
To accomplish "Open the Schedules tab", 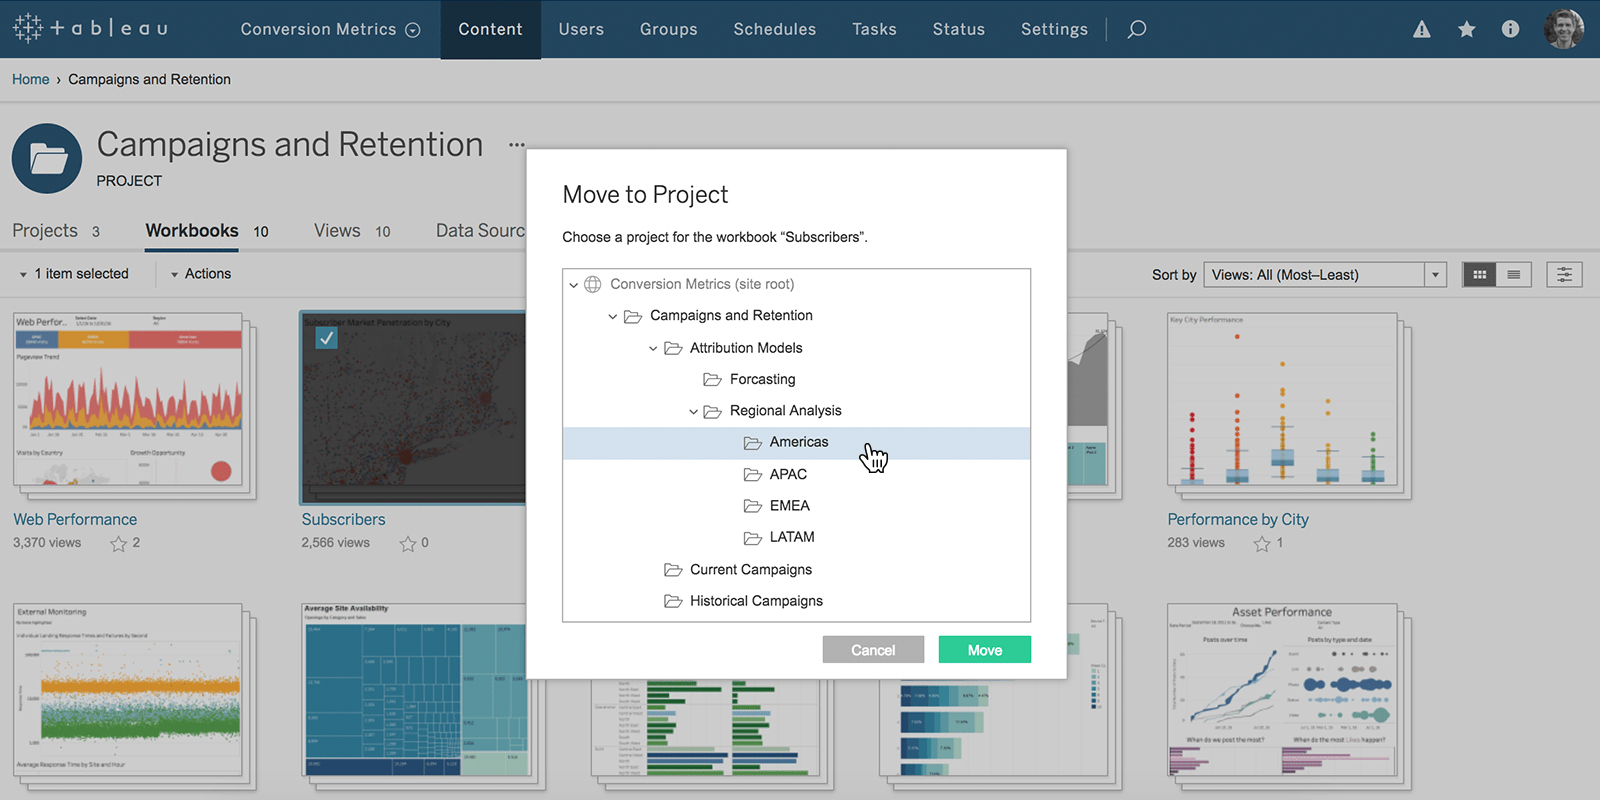I will pyautogui.click(x=775, y=29).
